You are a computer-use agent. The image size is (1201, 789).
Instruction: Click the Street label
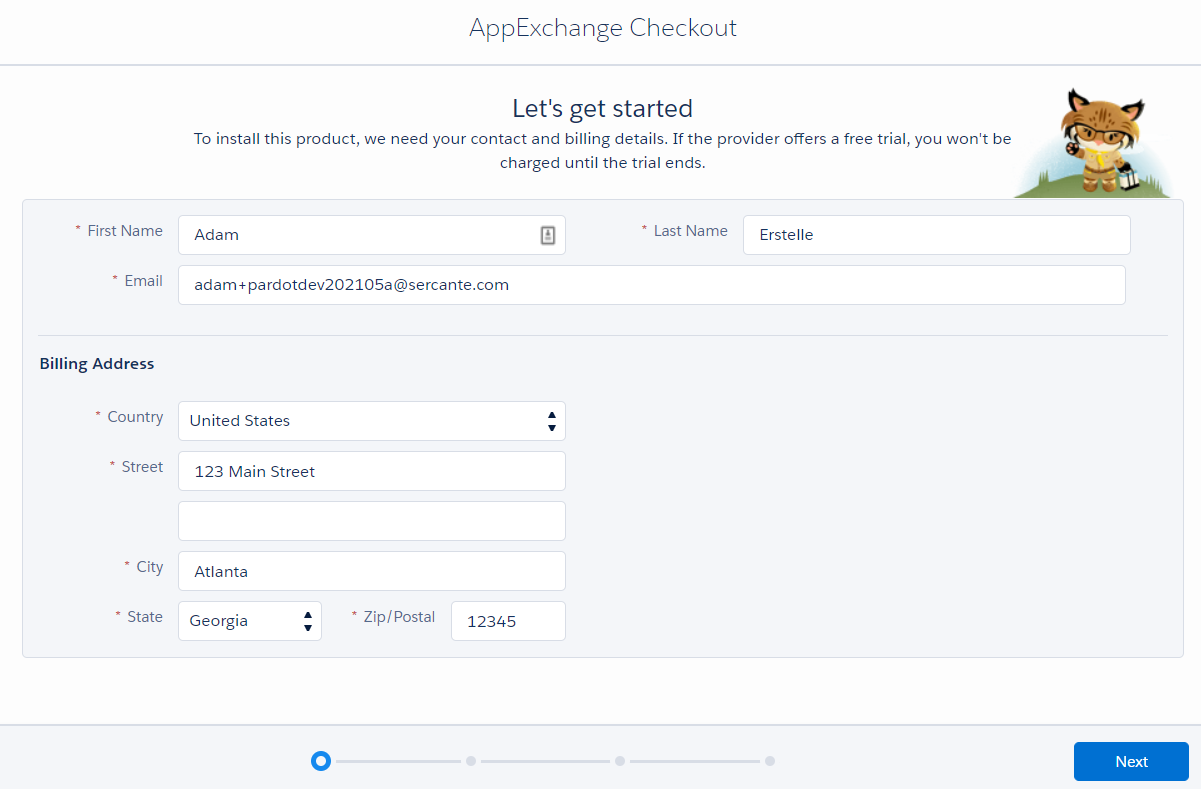pyautogui.click(x=142, y=467)
